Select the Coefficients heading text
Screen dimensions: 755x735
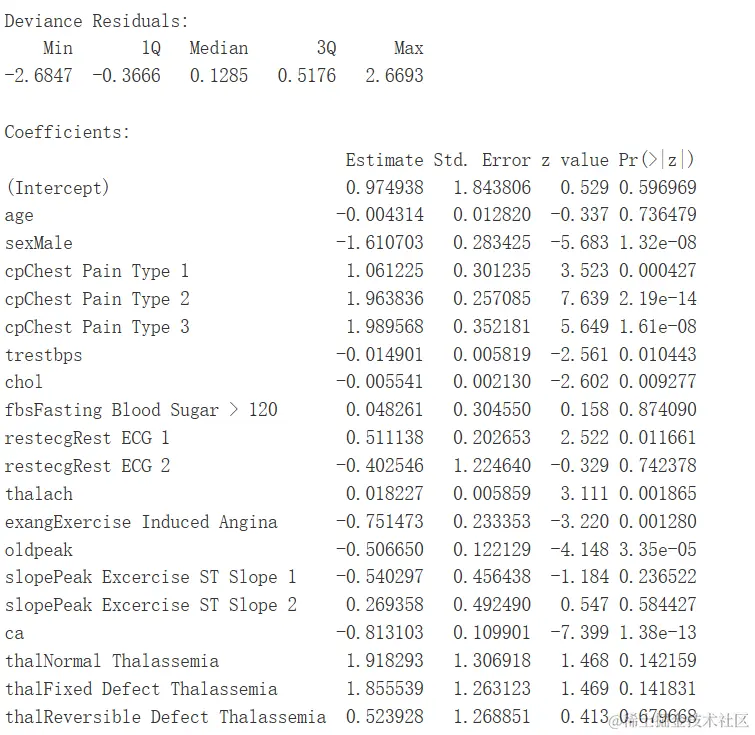point(67,132)
